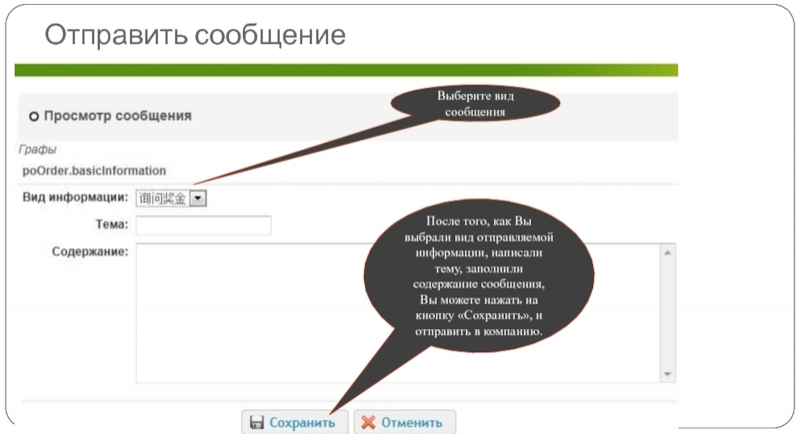Screen dimensions: 800x434
Task: Click the Содержание label
Action: (90, 251)
